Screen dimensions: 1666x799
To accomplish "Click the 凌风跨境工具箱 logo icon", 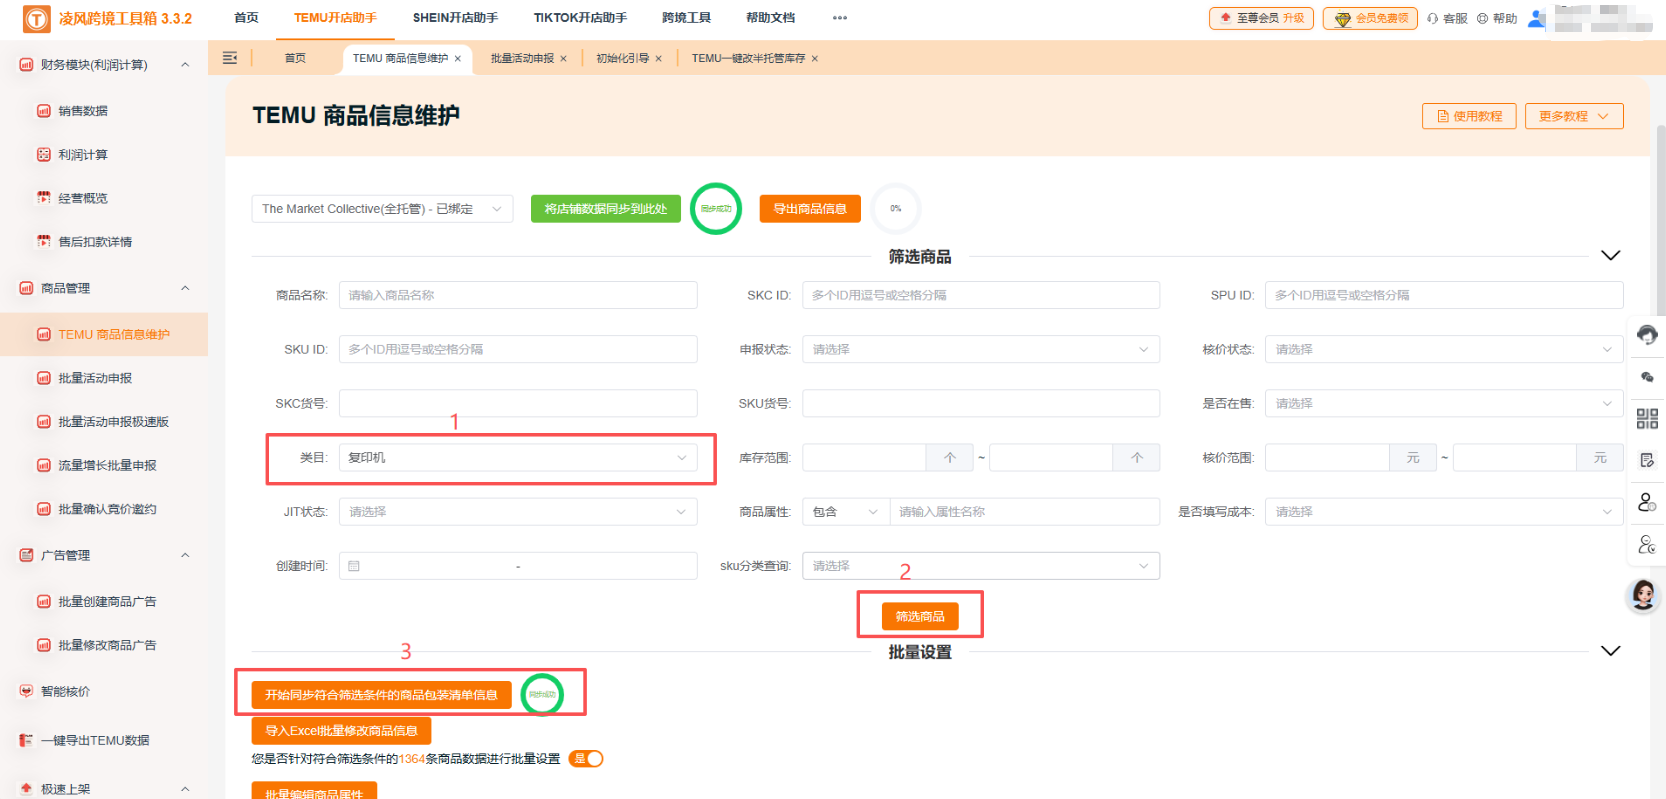I will [x=36, y=19].
